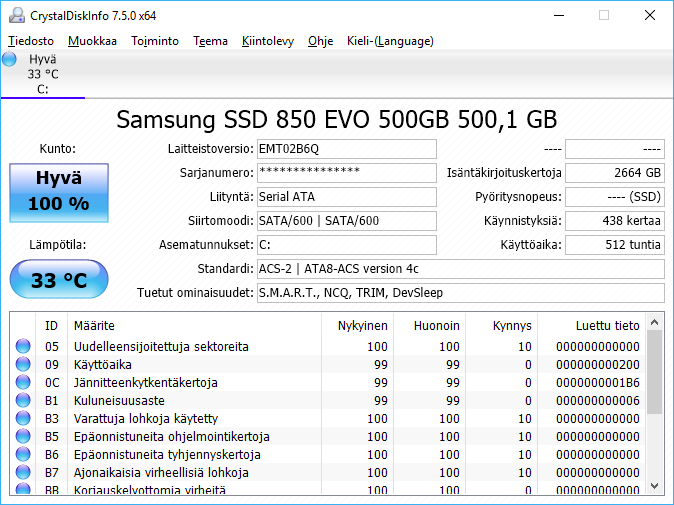Click raw value 000000000200
The width and height of the screenshot is (674, 505).
(597, 365)
